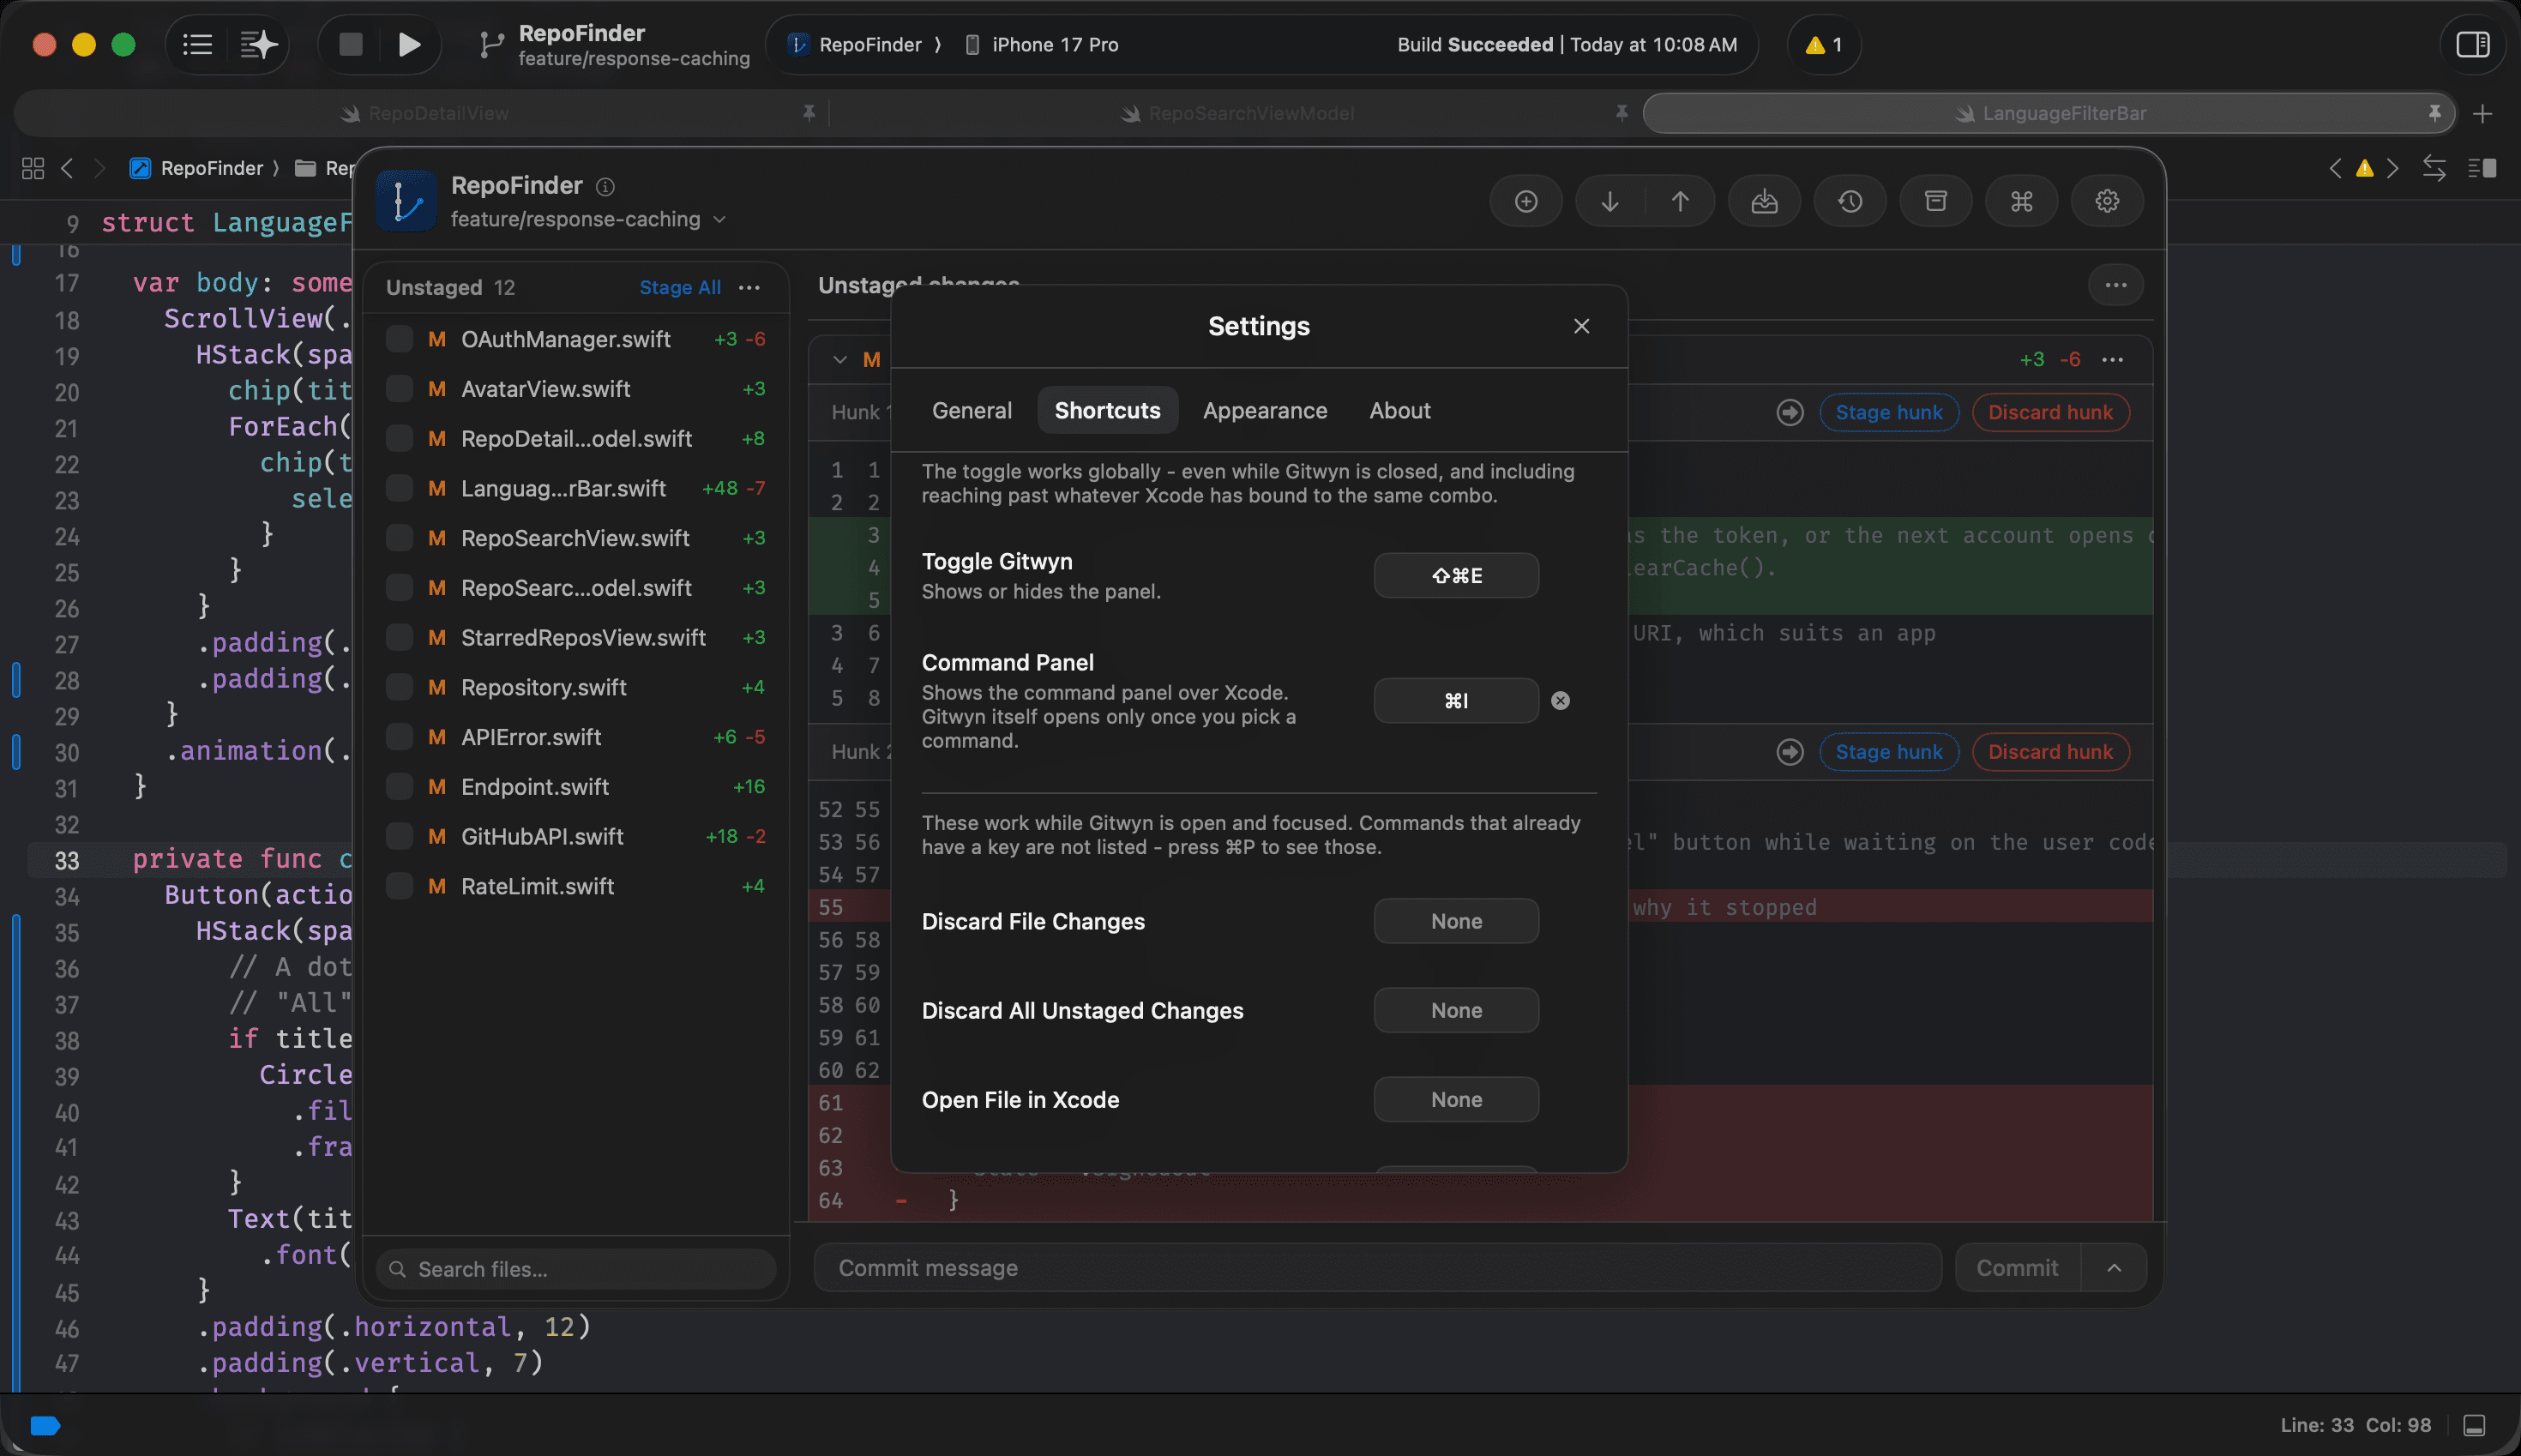The height and width of the screenshot is (1456, 2521).
Task: Click the push up-arrow icon in Gitwyn
Action: 1680,202
